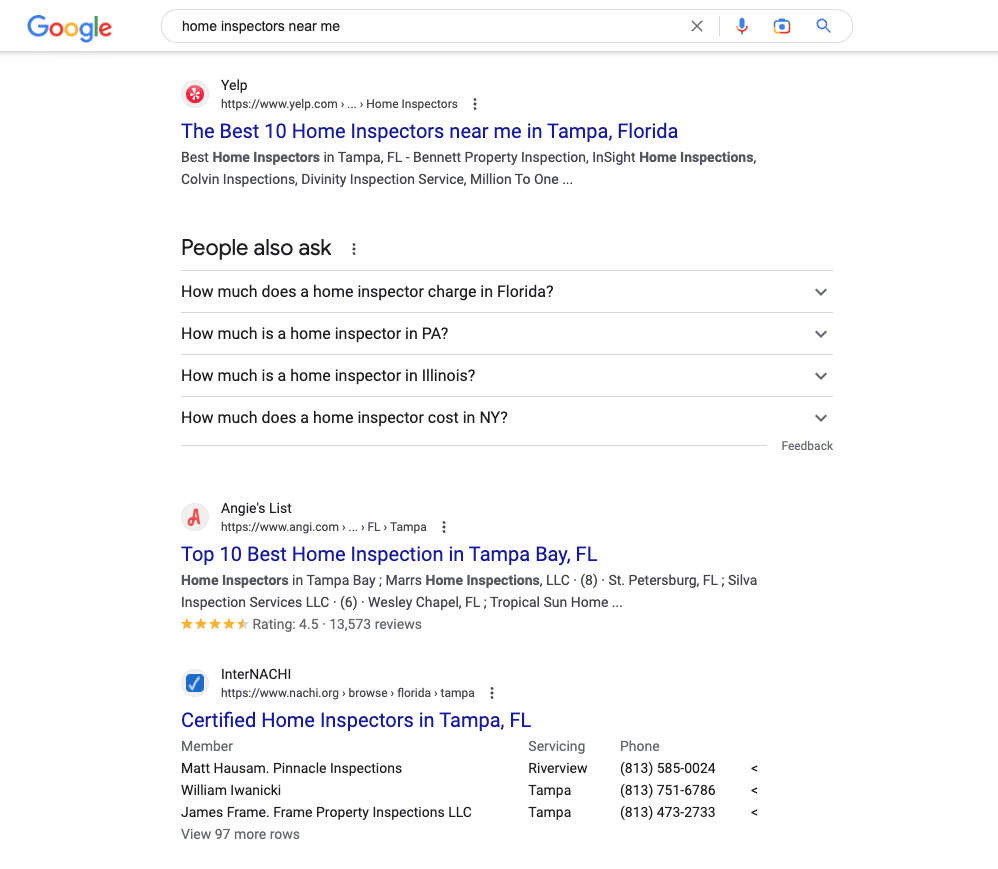Click arrow beside Matt Hausam row
998x869 pixels.
(754, 768)
